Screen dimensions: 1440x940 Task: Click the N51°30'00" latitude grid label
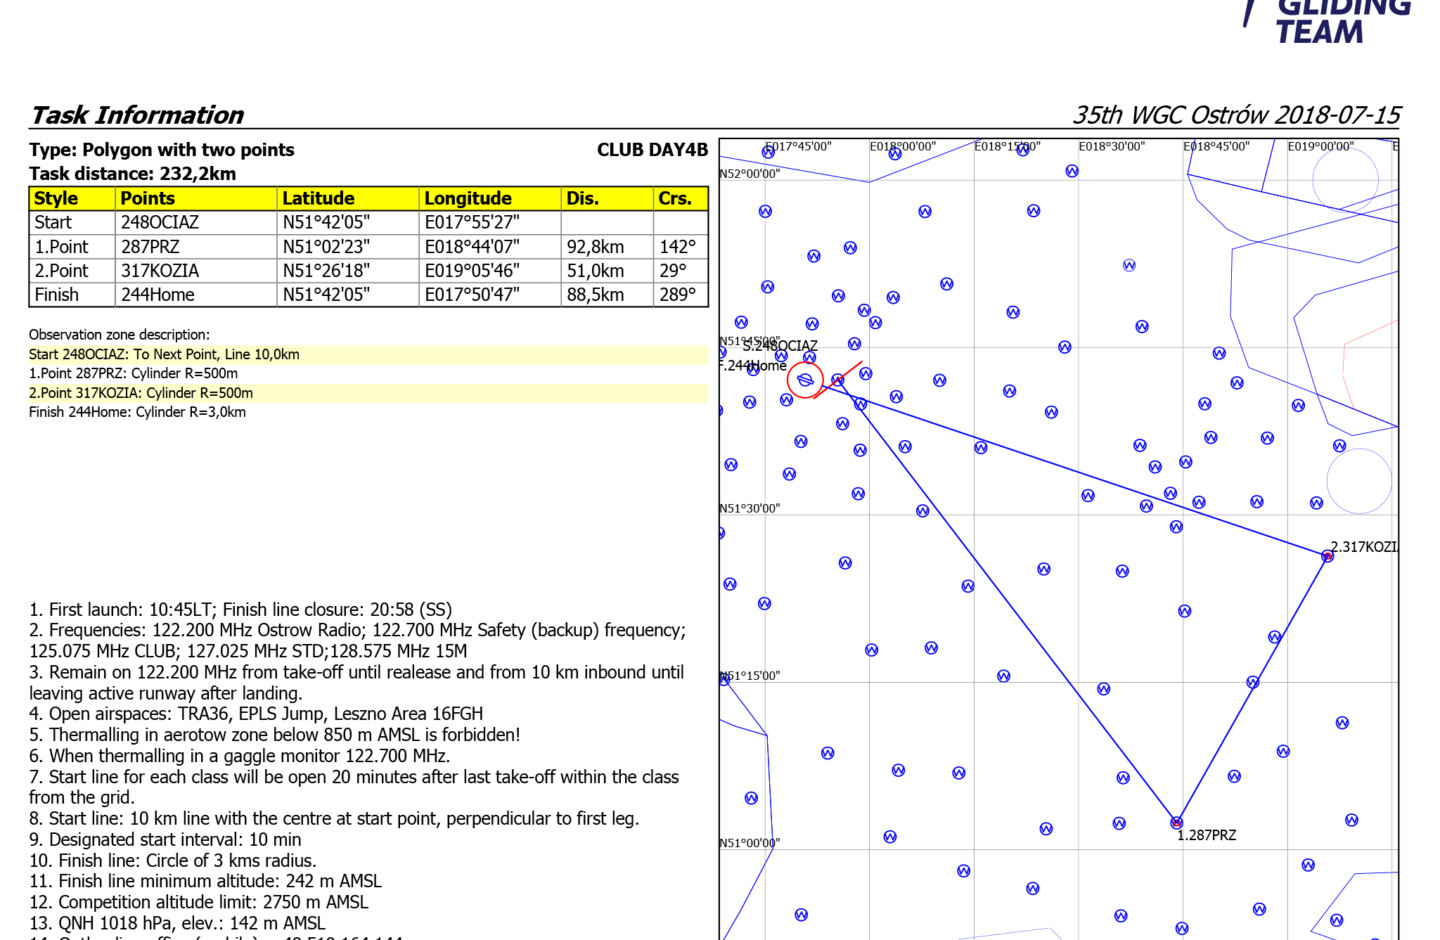click(749, 508)
